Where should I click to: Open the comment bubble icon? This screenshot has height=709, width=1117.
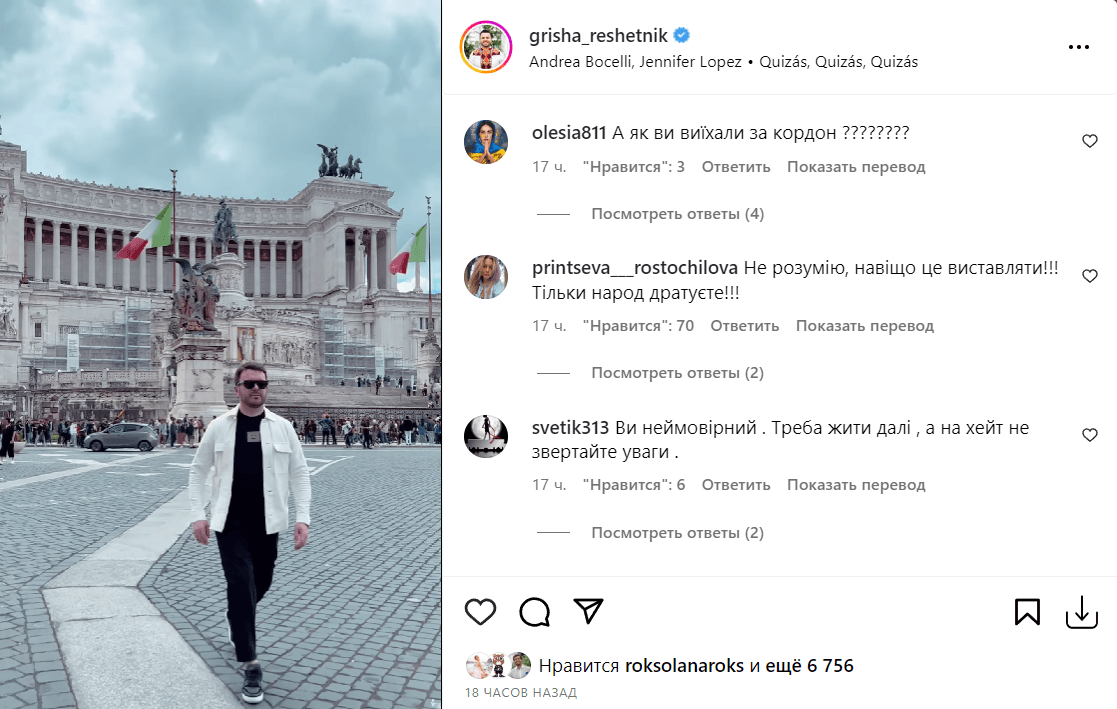coord(534,611)
